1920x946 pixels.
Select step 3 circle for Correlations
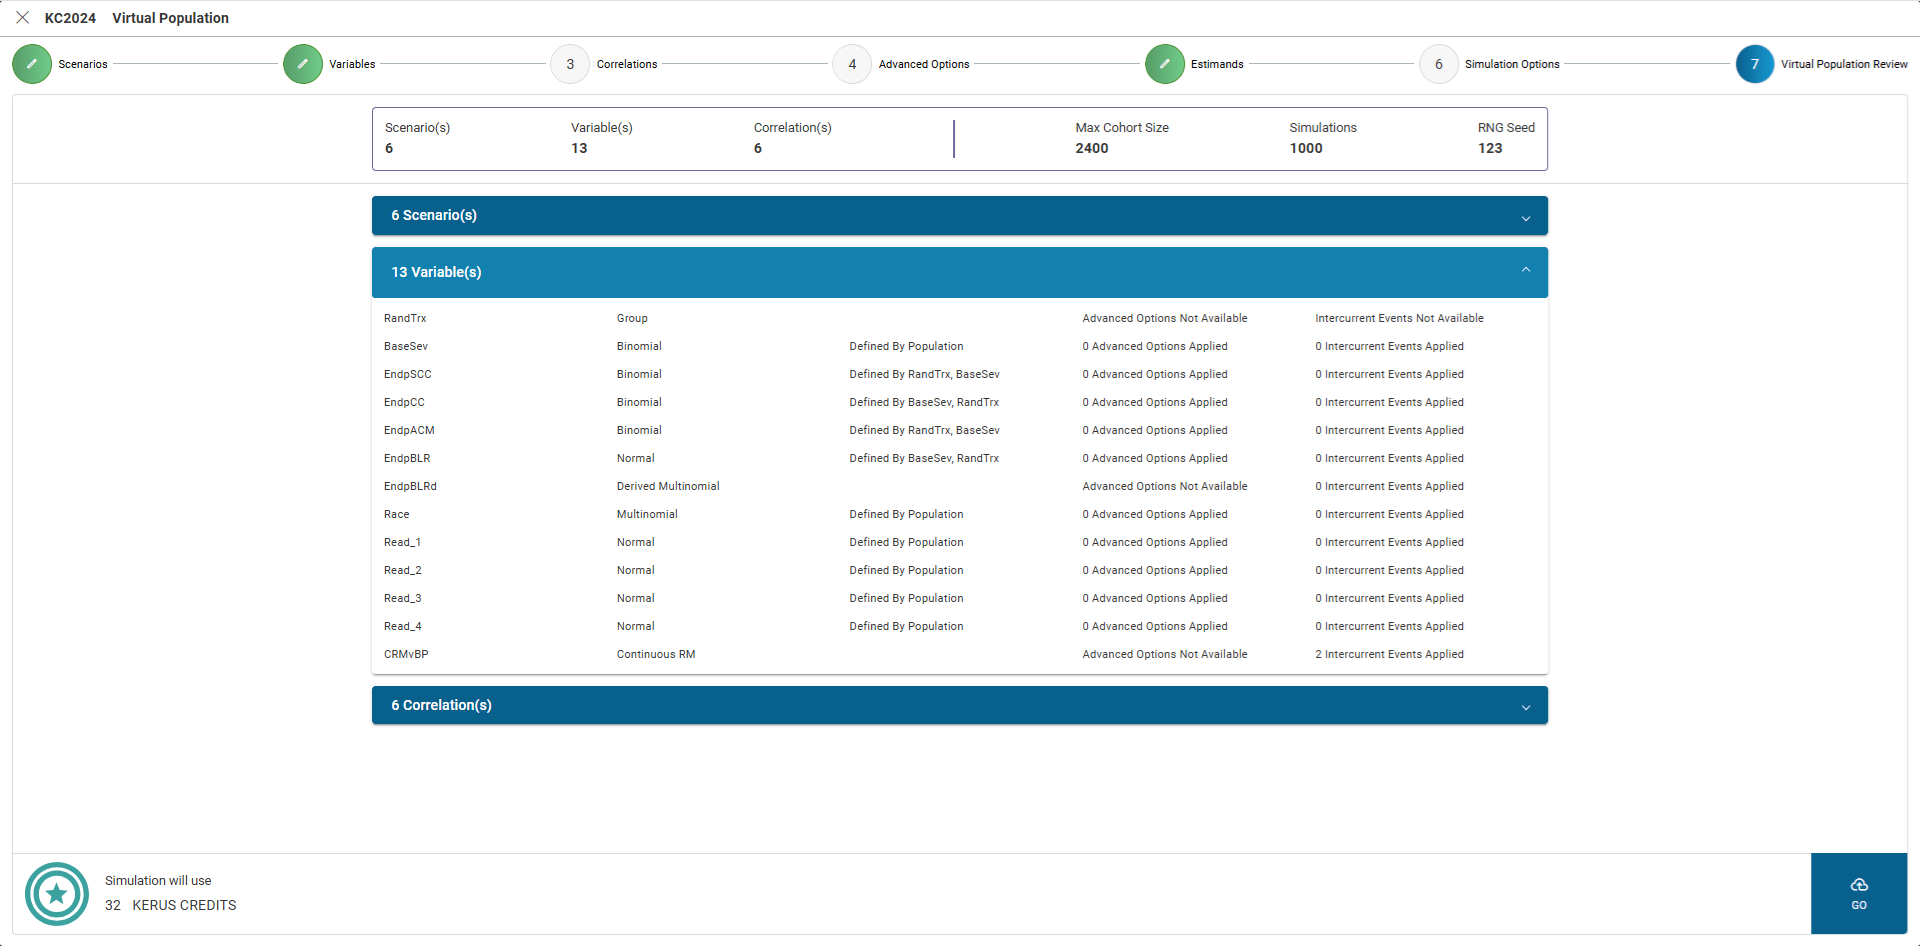pyautogui.click(x=570, y=64)
